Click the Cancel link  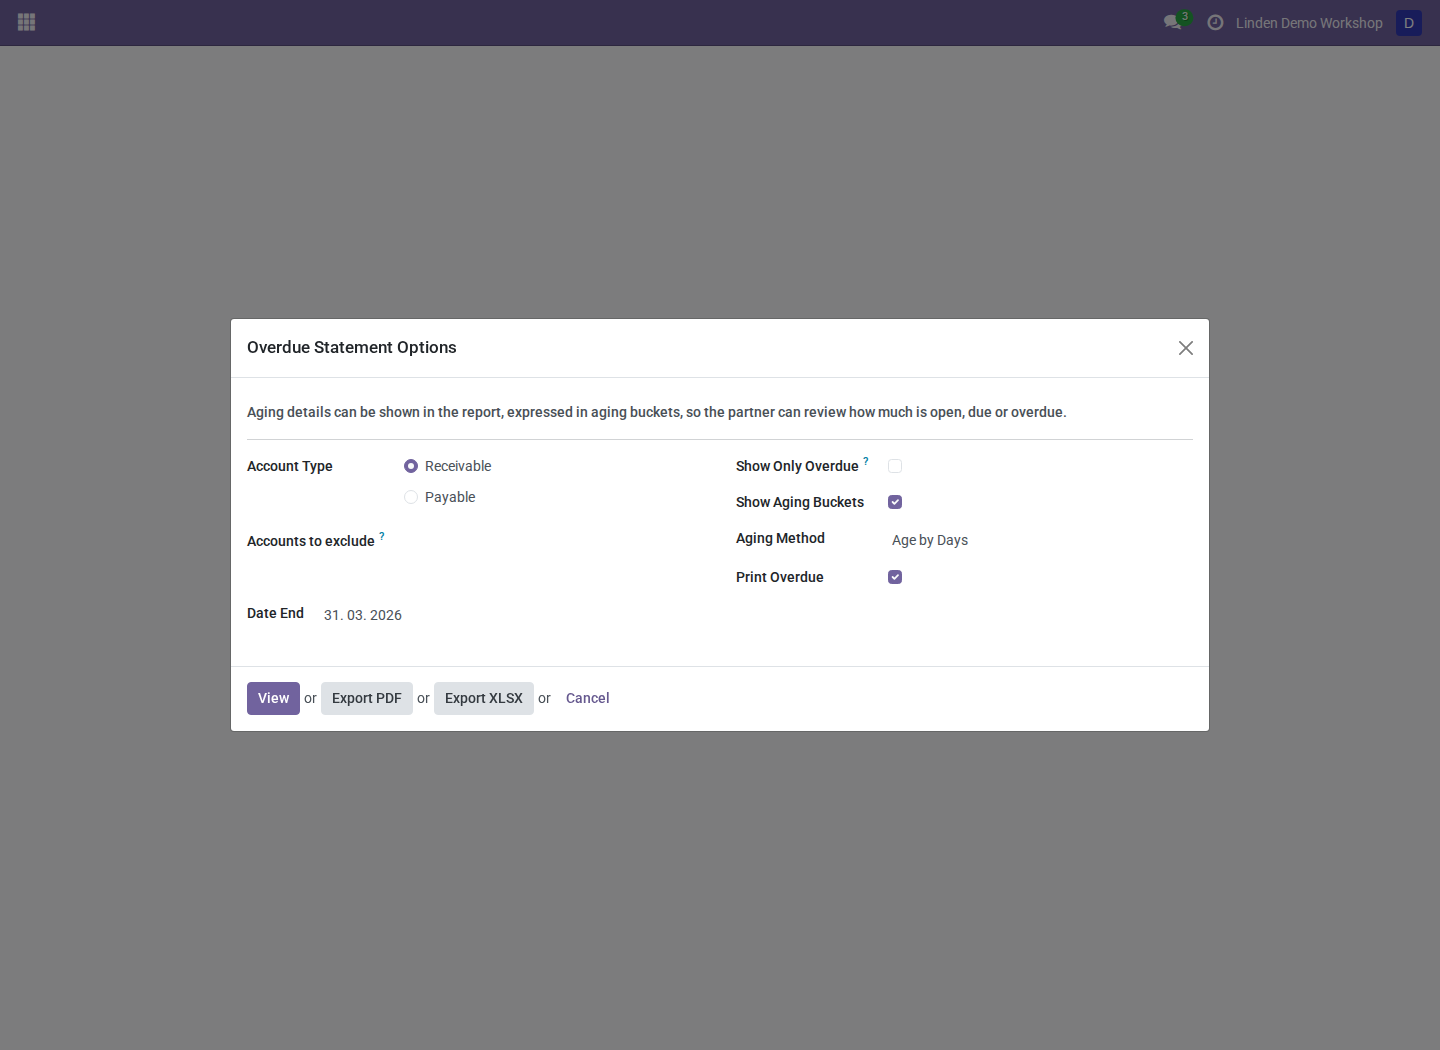point(588,698)
